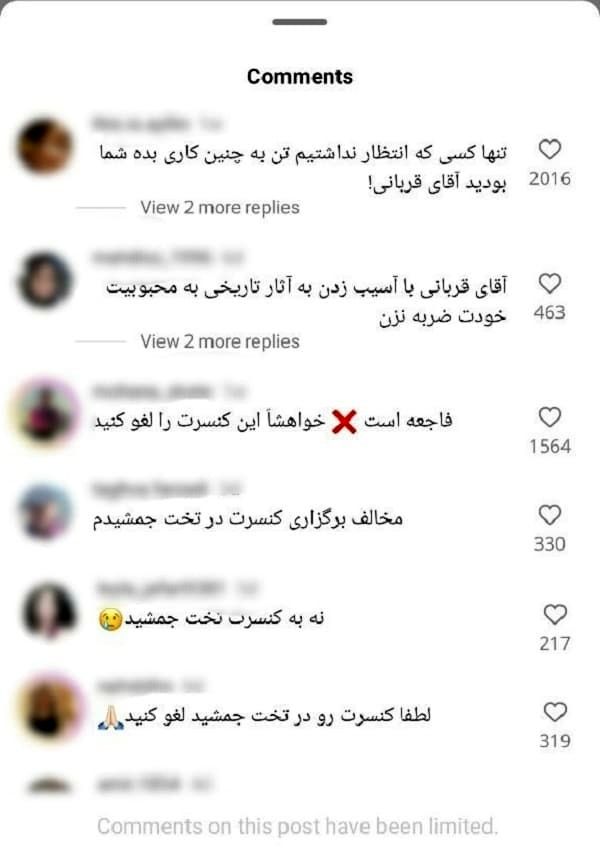This screenshot has height=864, width=600.
Task: Like the comment with 2016 likes
Action: coord(549,149)
